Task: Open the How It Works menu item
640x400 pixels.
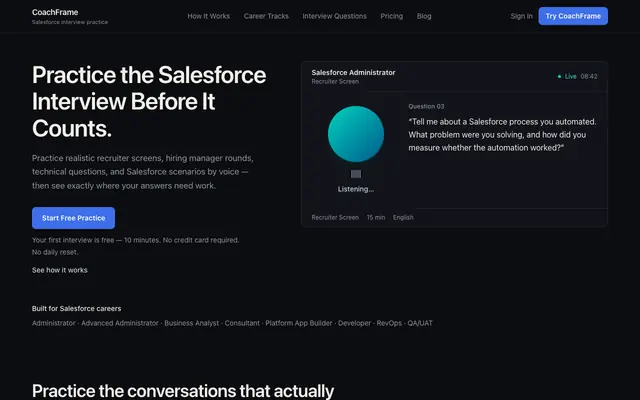Action: point(209,16)
